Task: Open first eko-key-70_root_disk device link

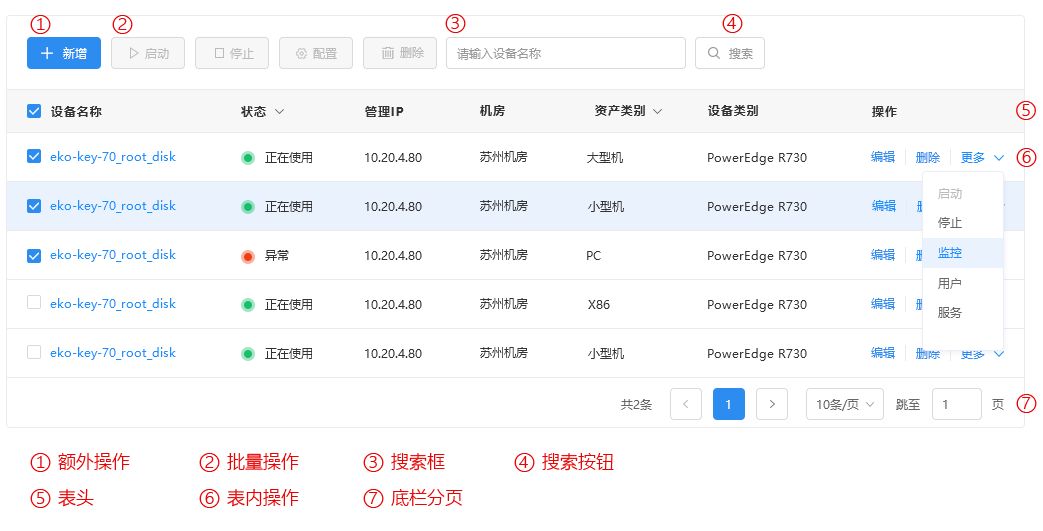Action: point(113,157)
